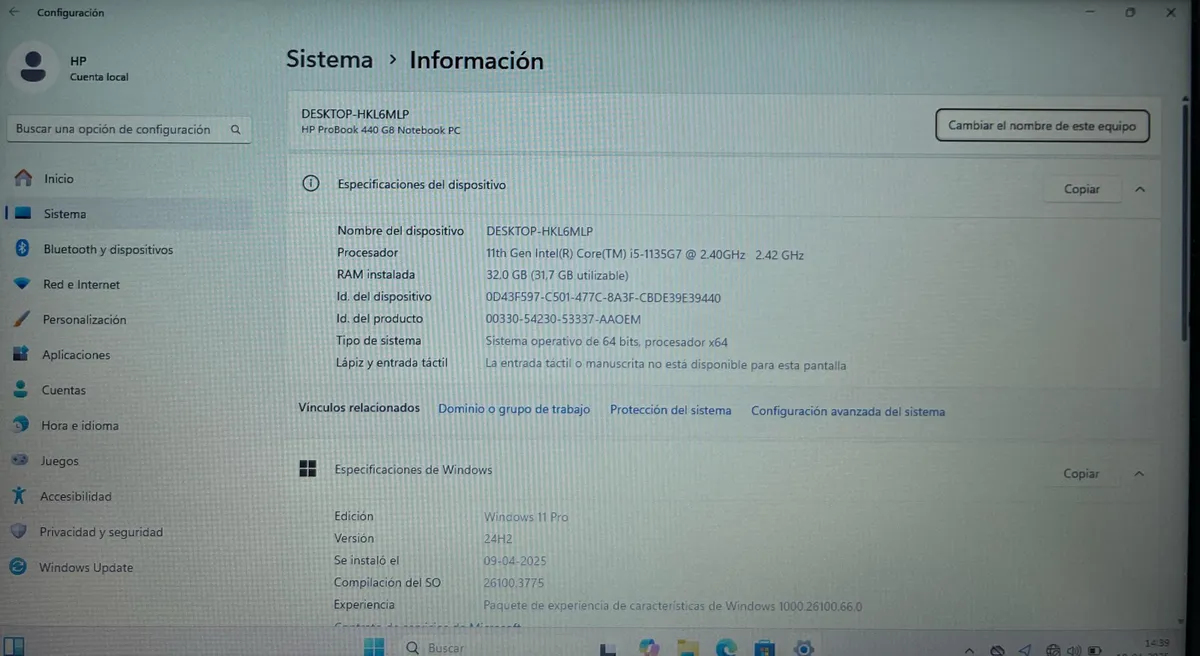
Task: Copy Windows specifications with Copiar button
Action: pos(1081,474)
